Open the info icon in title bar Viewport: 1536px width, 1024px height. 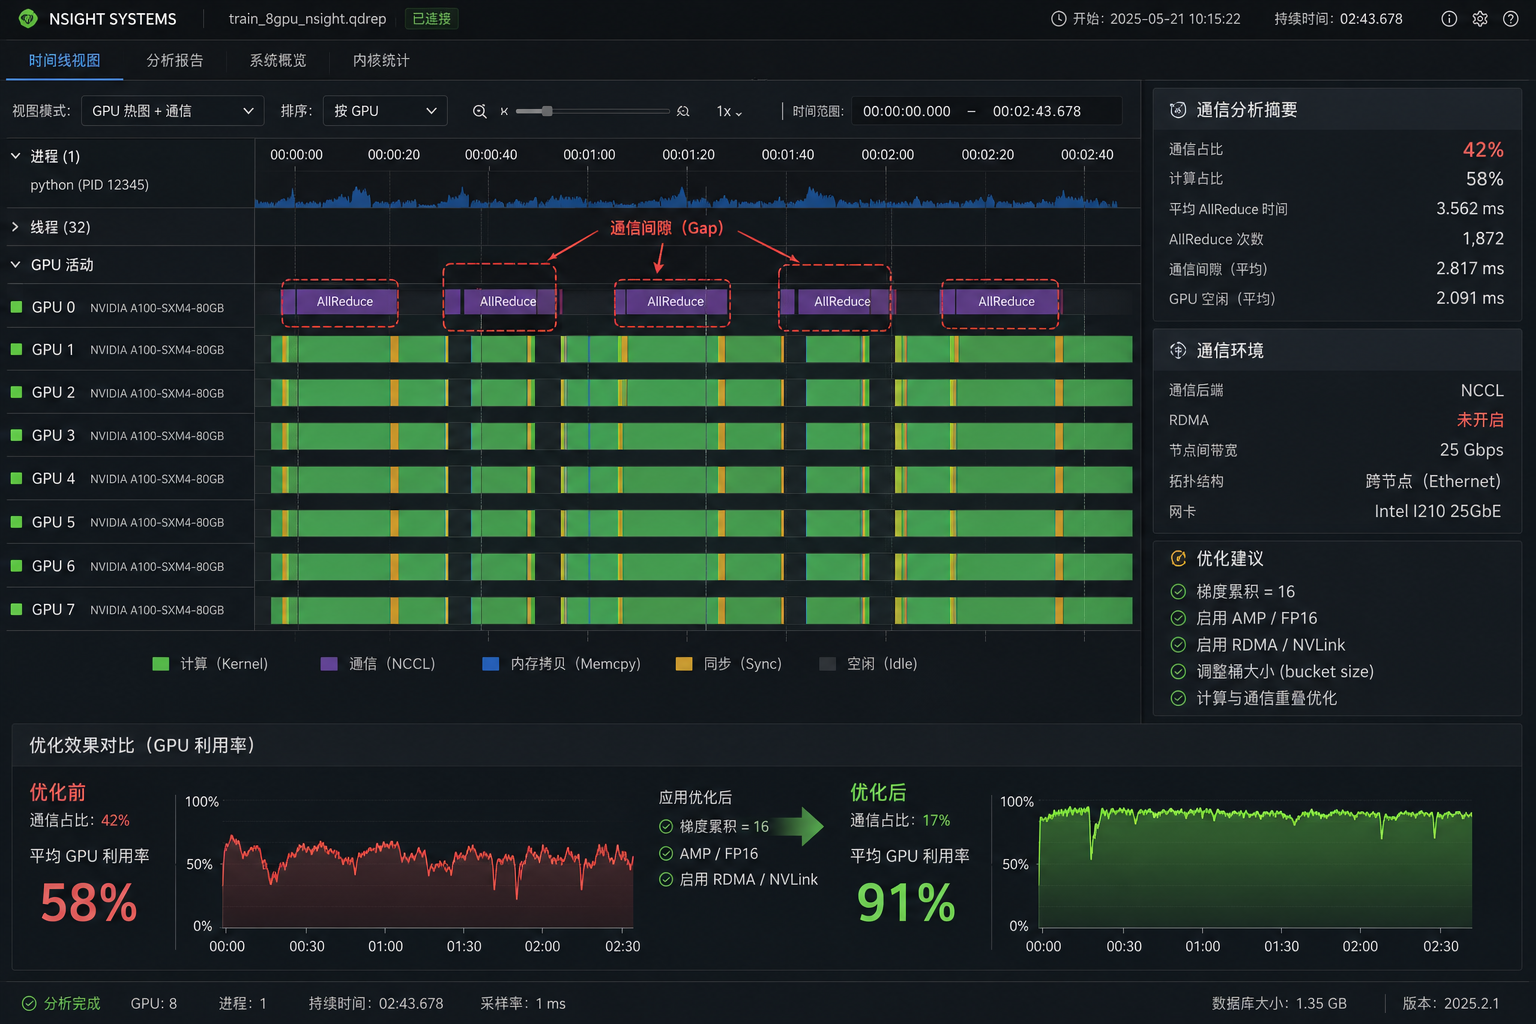[1449, 19]
